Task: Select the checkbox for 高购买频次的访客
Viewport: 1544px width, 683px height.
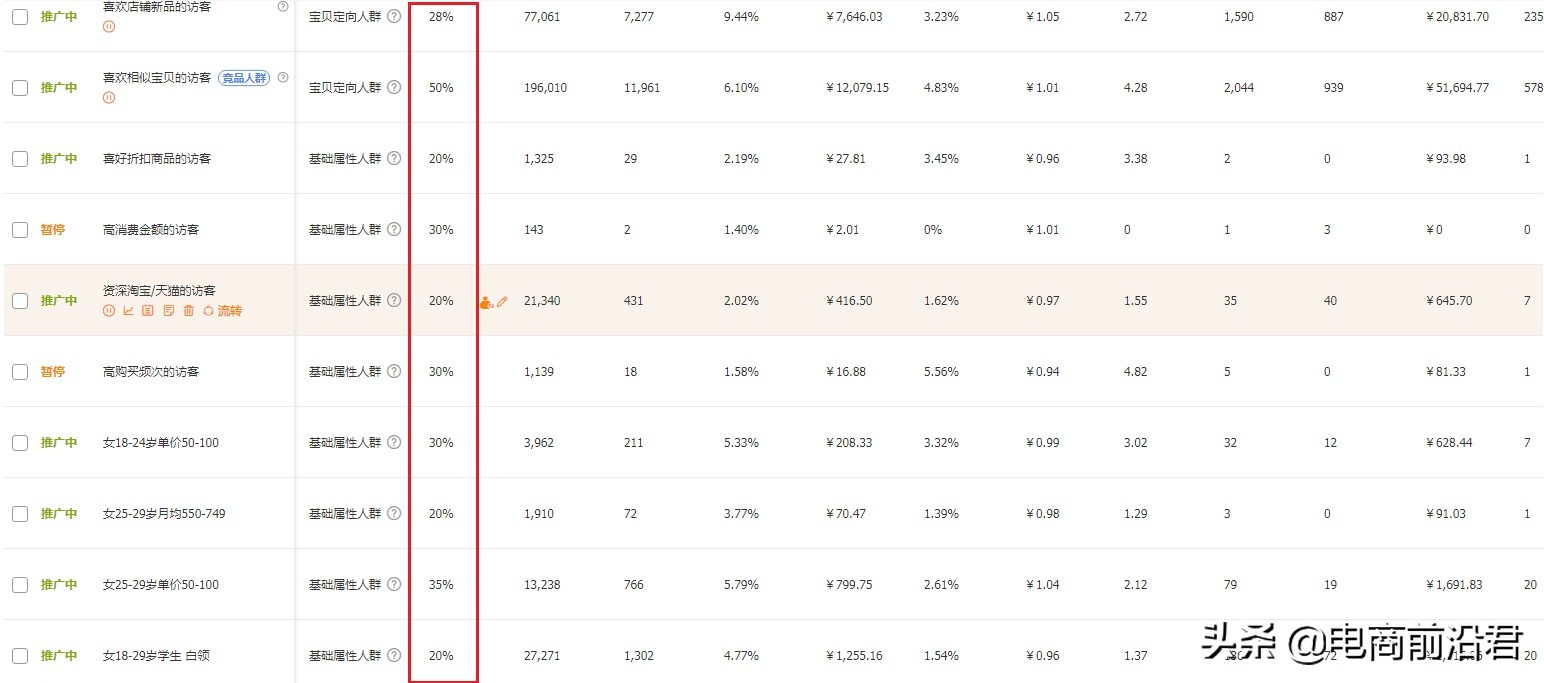Action: [x=20, y=372]
